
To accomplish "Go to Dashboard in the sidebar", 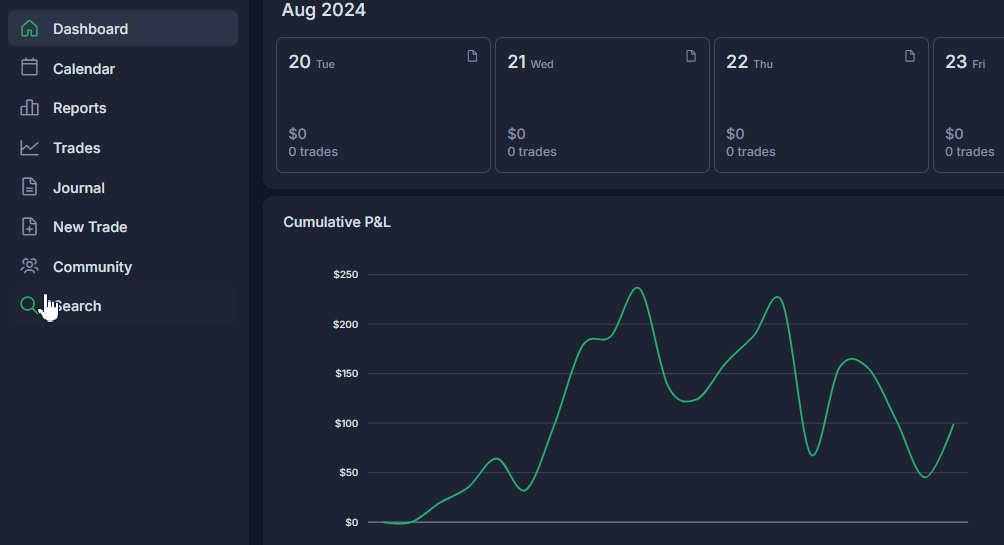I will point(123,28).
